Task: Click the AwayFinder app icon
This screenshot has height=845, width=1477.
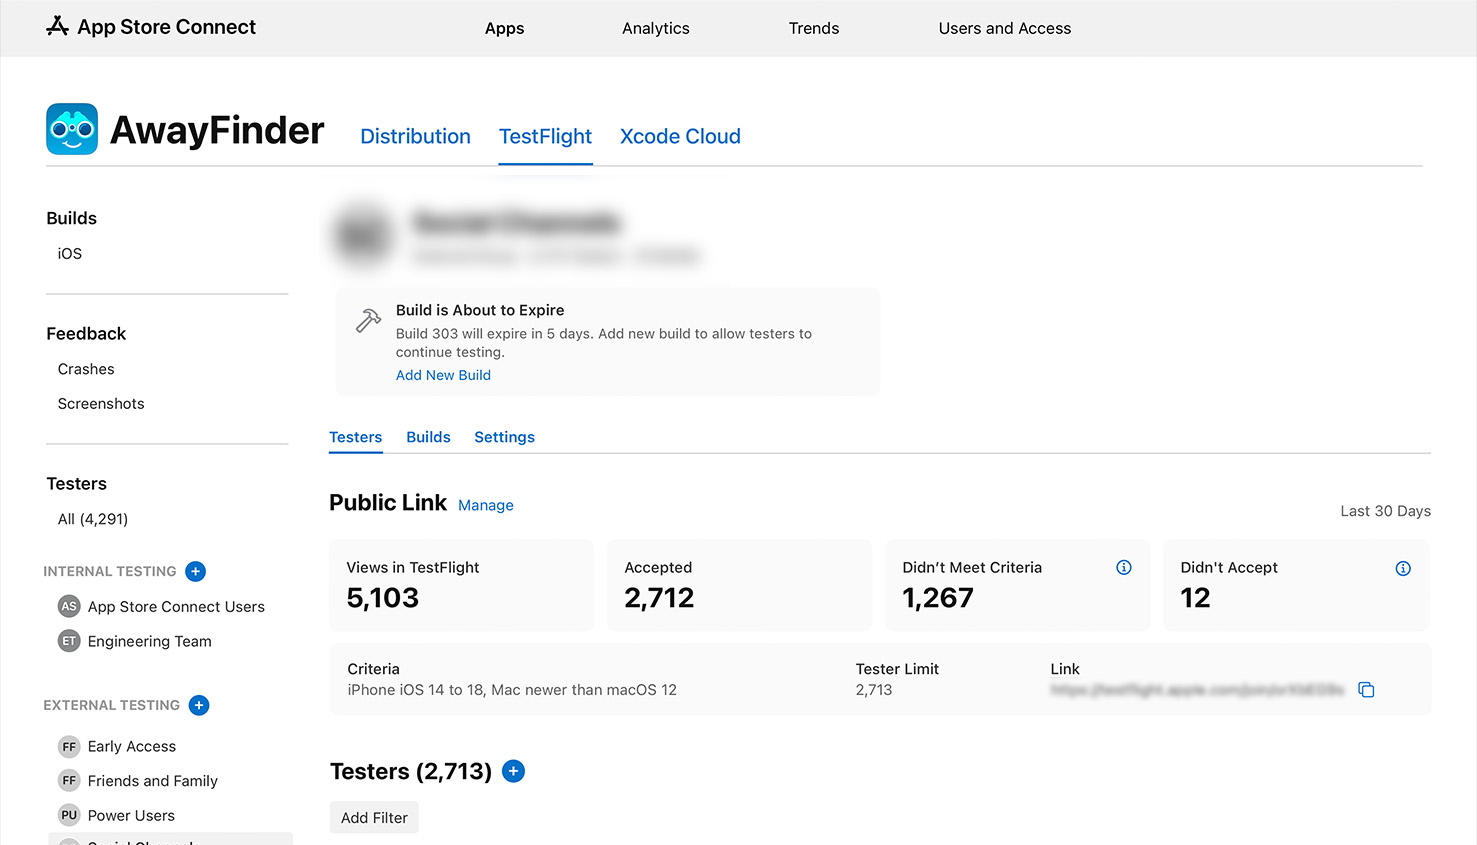Action: (x=72, y=129)
